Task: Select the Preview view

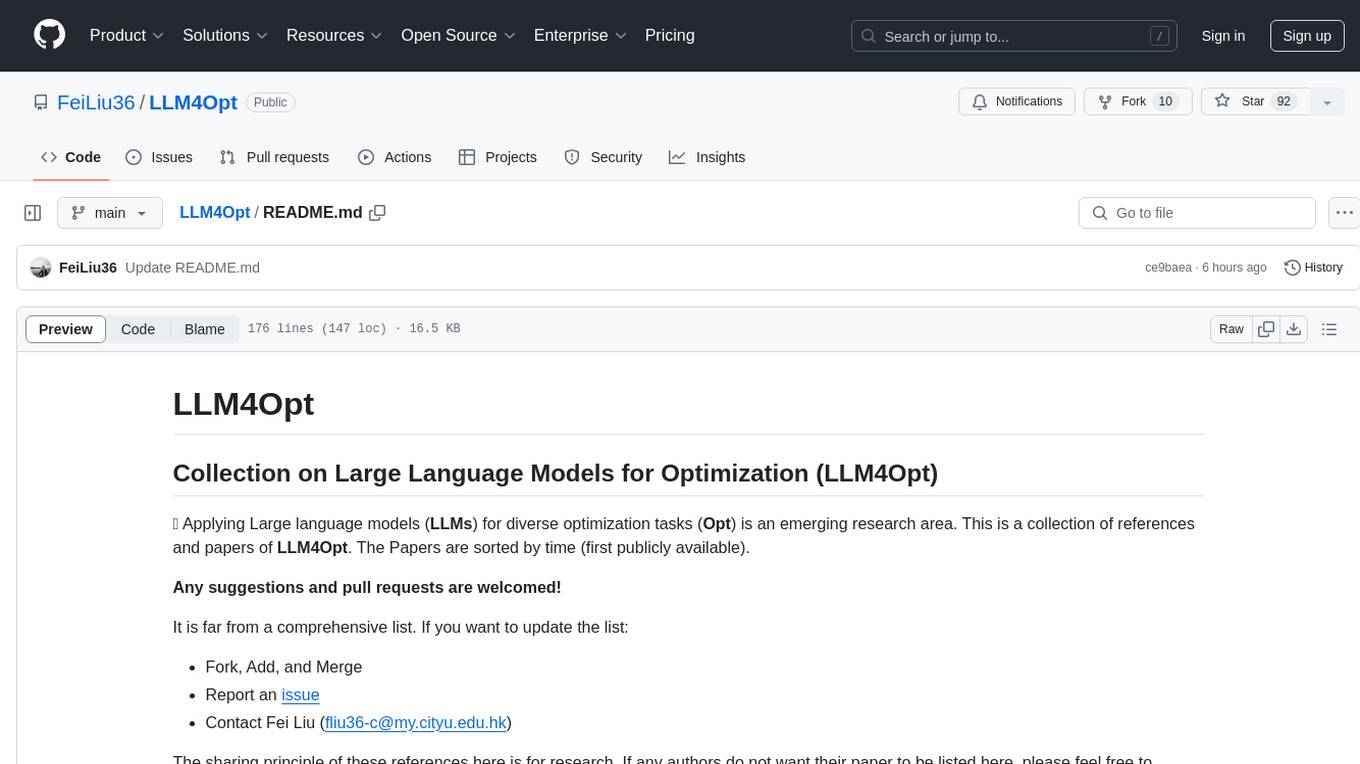Action: [x=66, y=329]
